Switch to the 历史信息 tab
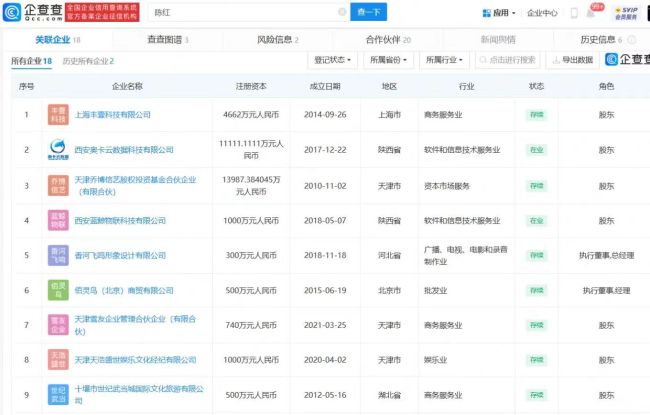Screen dimensions: 650x415 601,40
